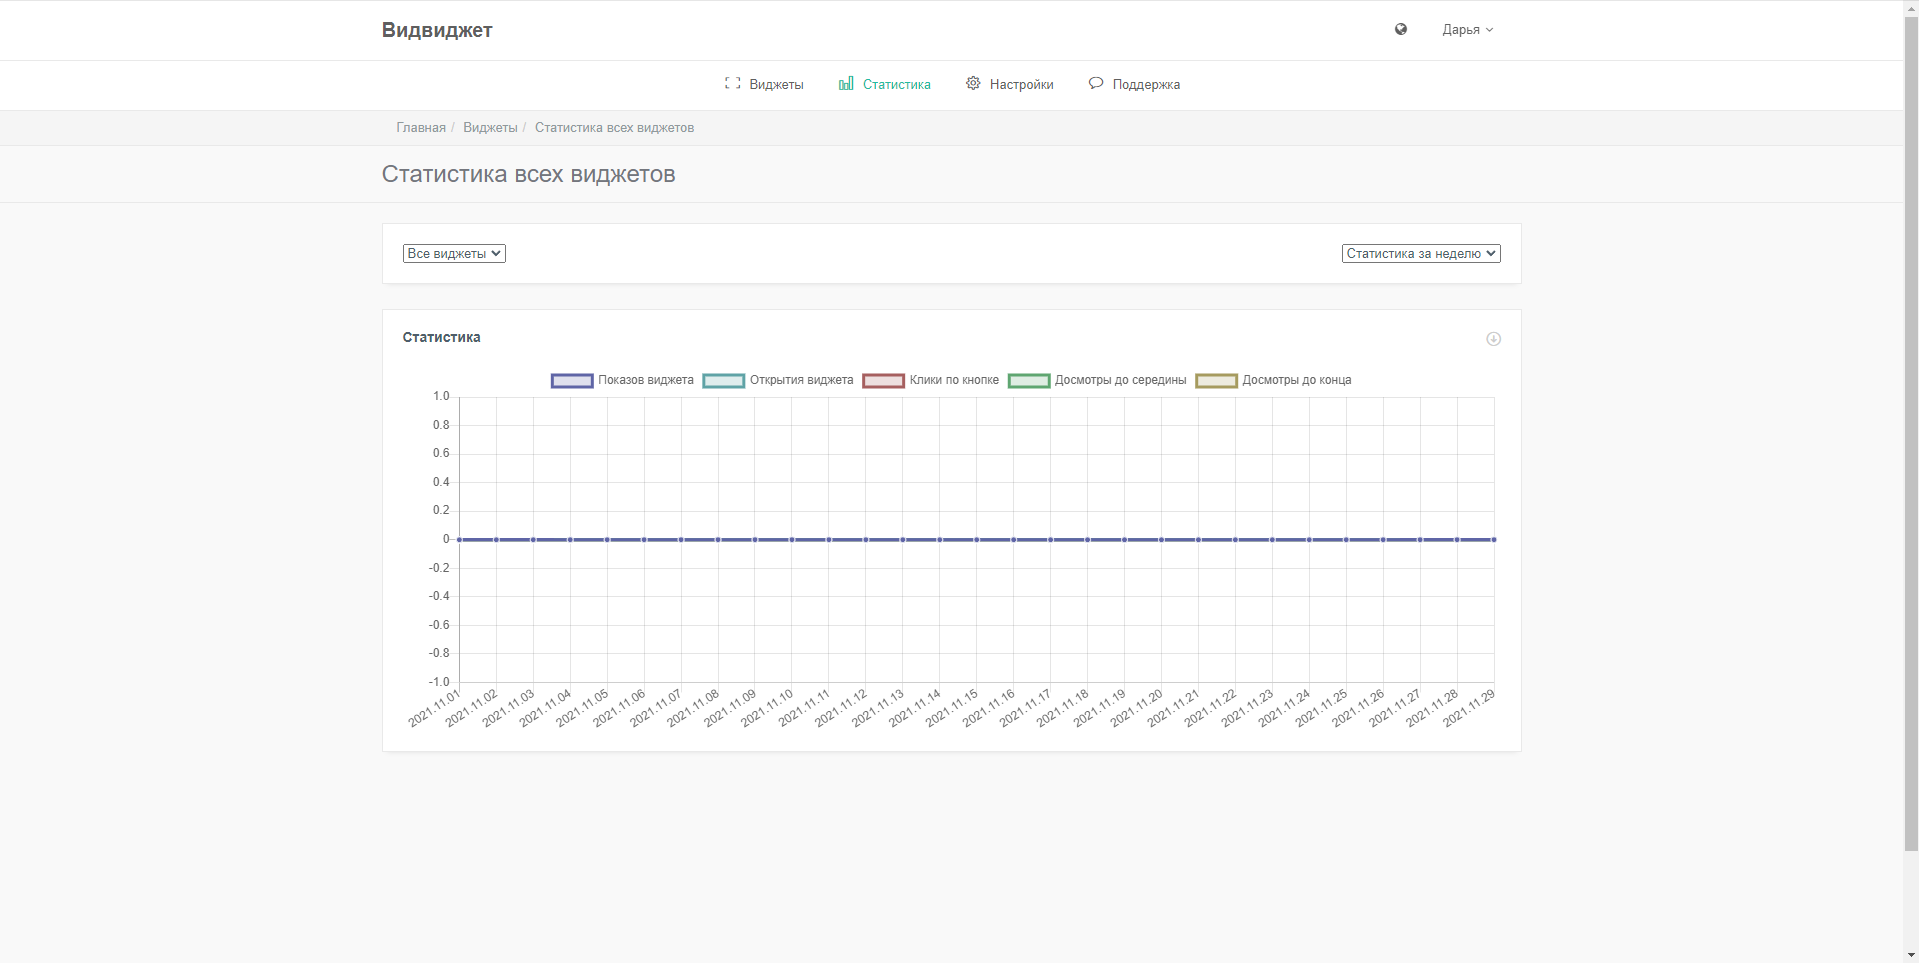Click the globe language icon
Image resolution: width=1919 pixels, height=963 pixels.
(1401, 29)
